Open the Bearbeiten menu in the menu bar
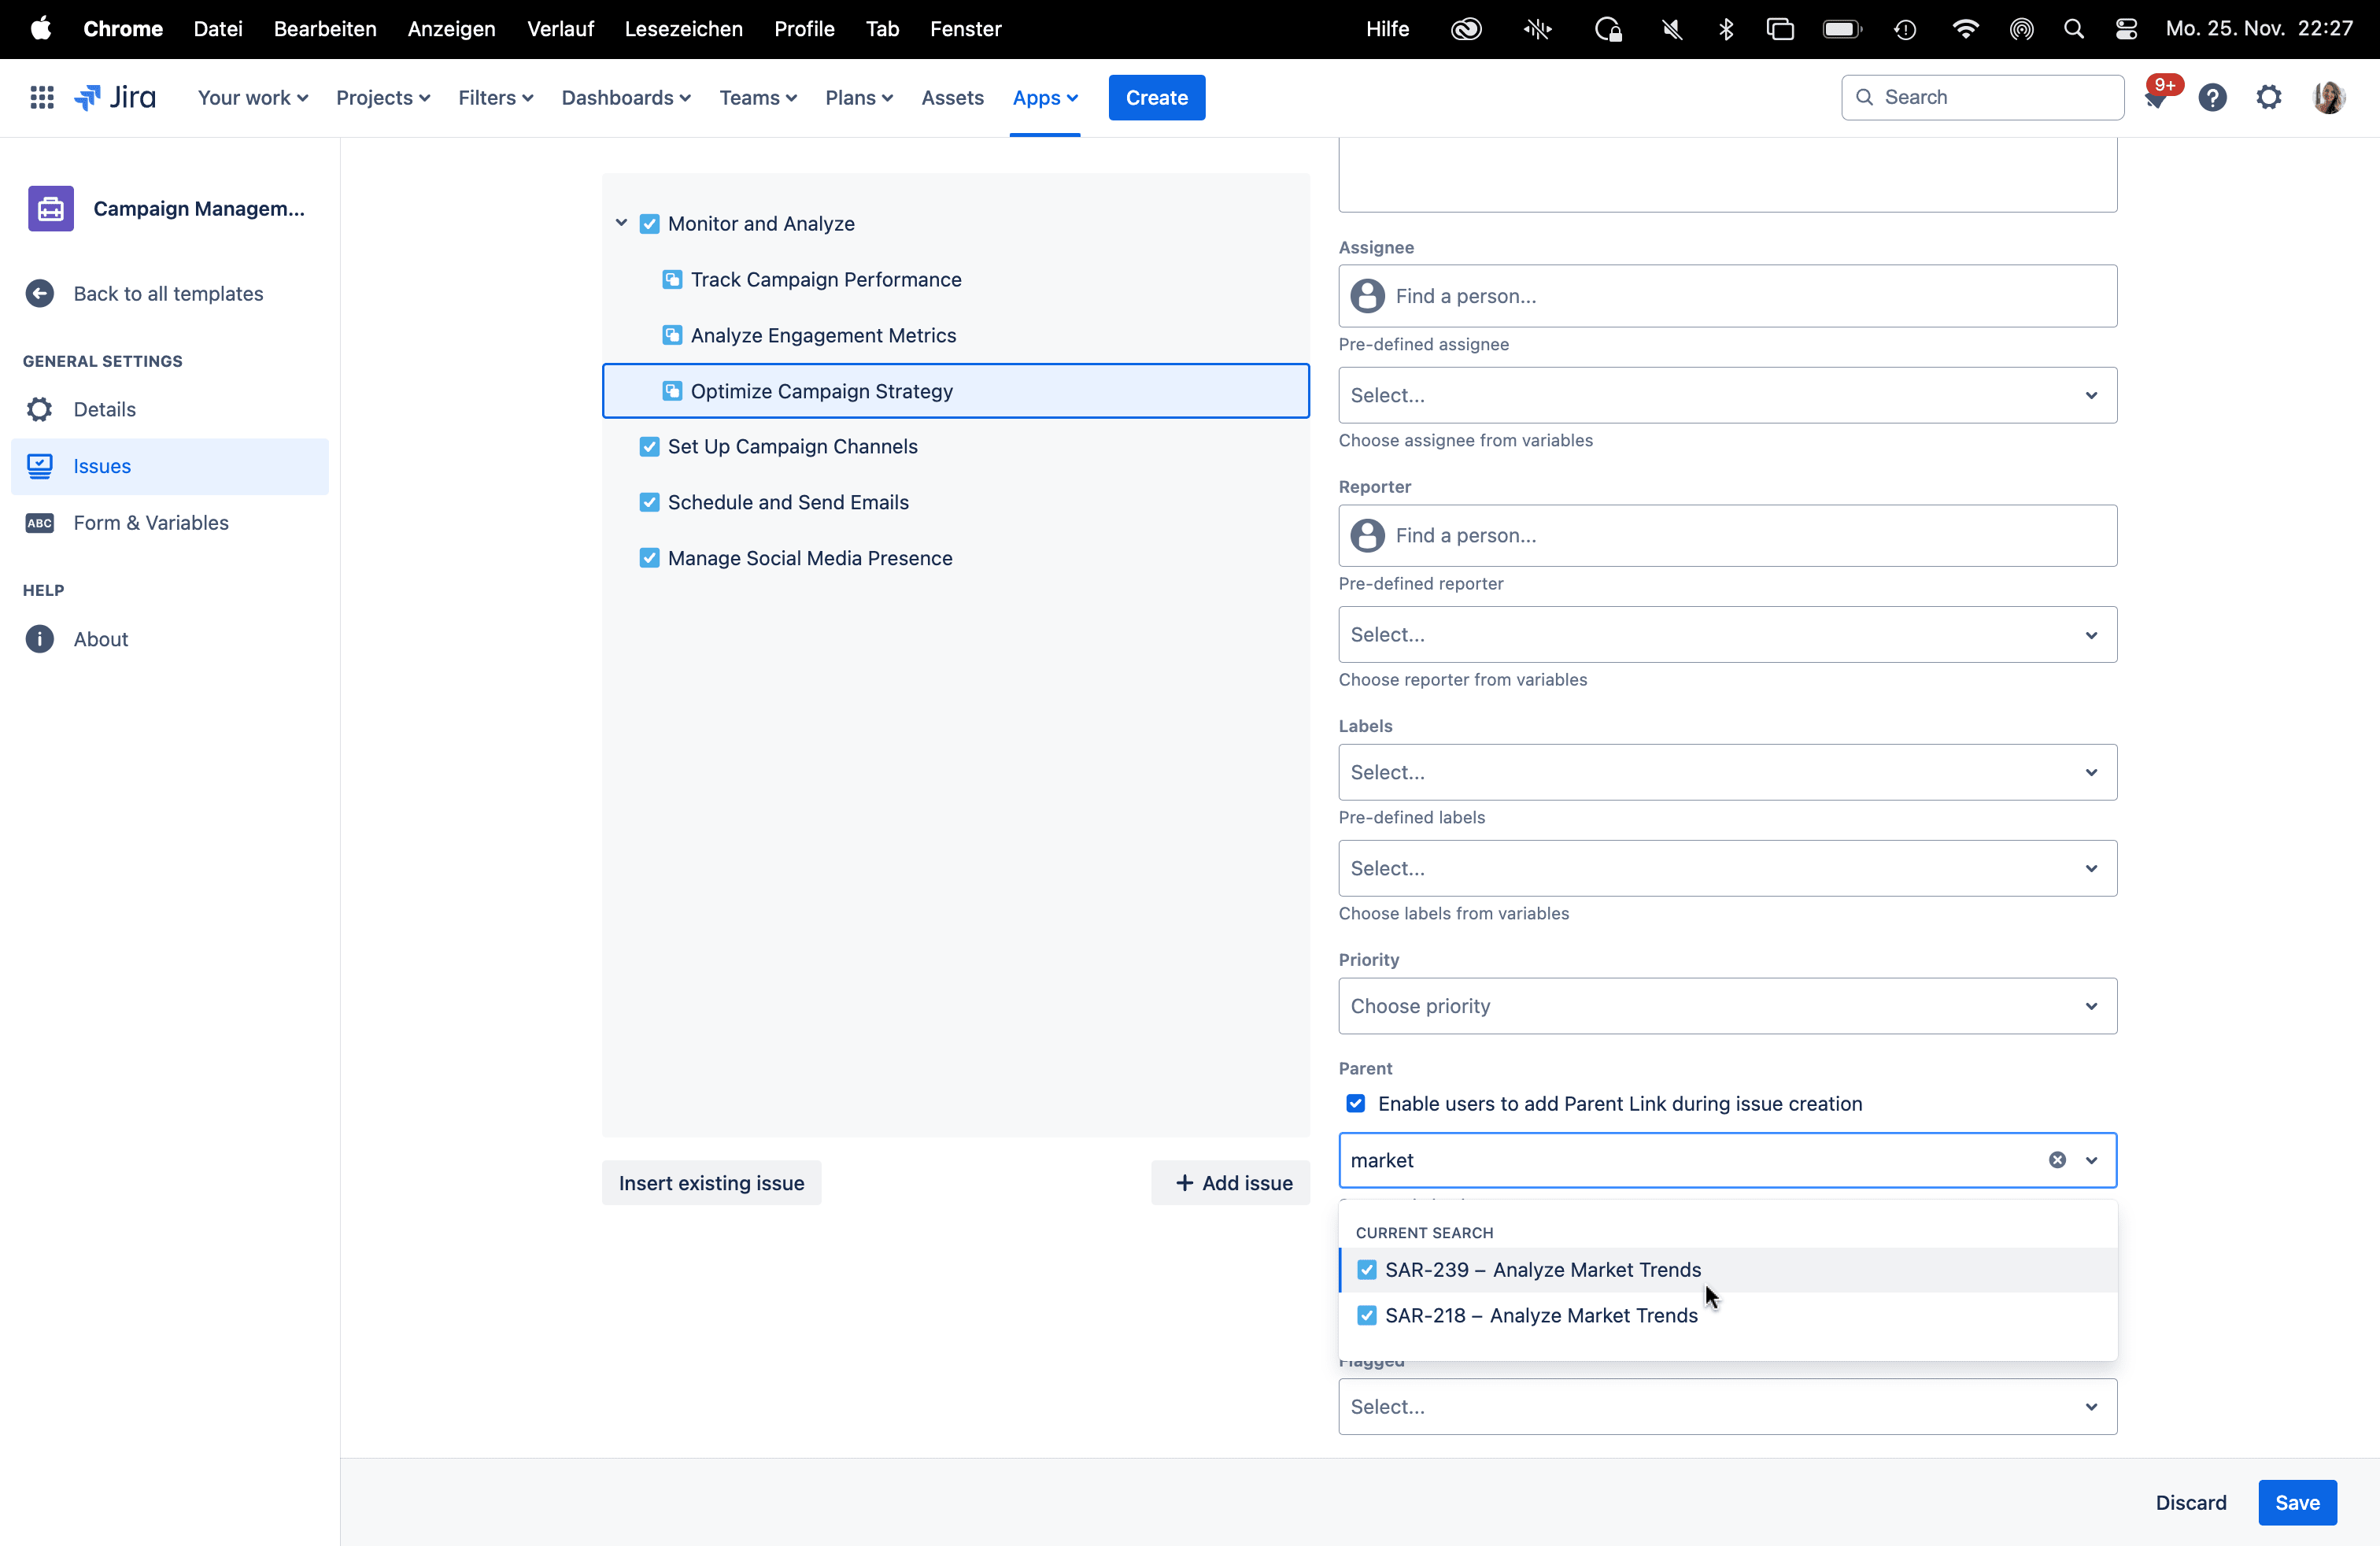Image resolution: width=2380 pixels, height=1546 pixels. [324, 28]
